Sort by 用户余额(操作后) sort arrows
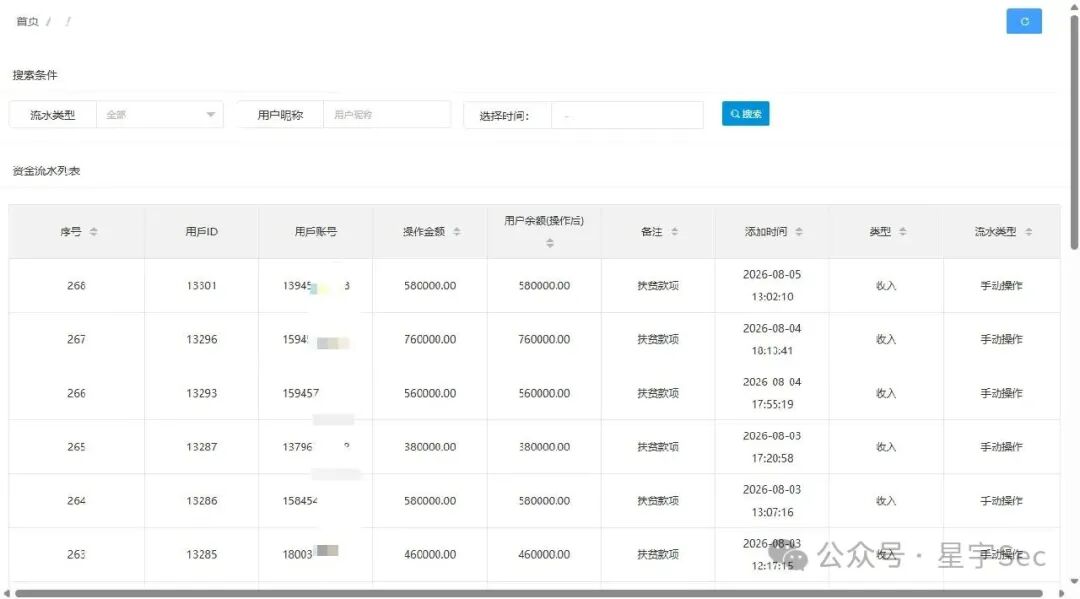 (x=550, y=243)
